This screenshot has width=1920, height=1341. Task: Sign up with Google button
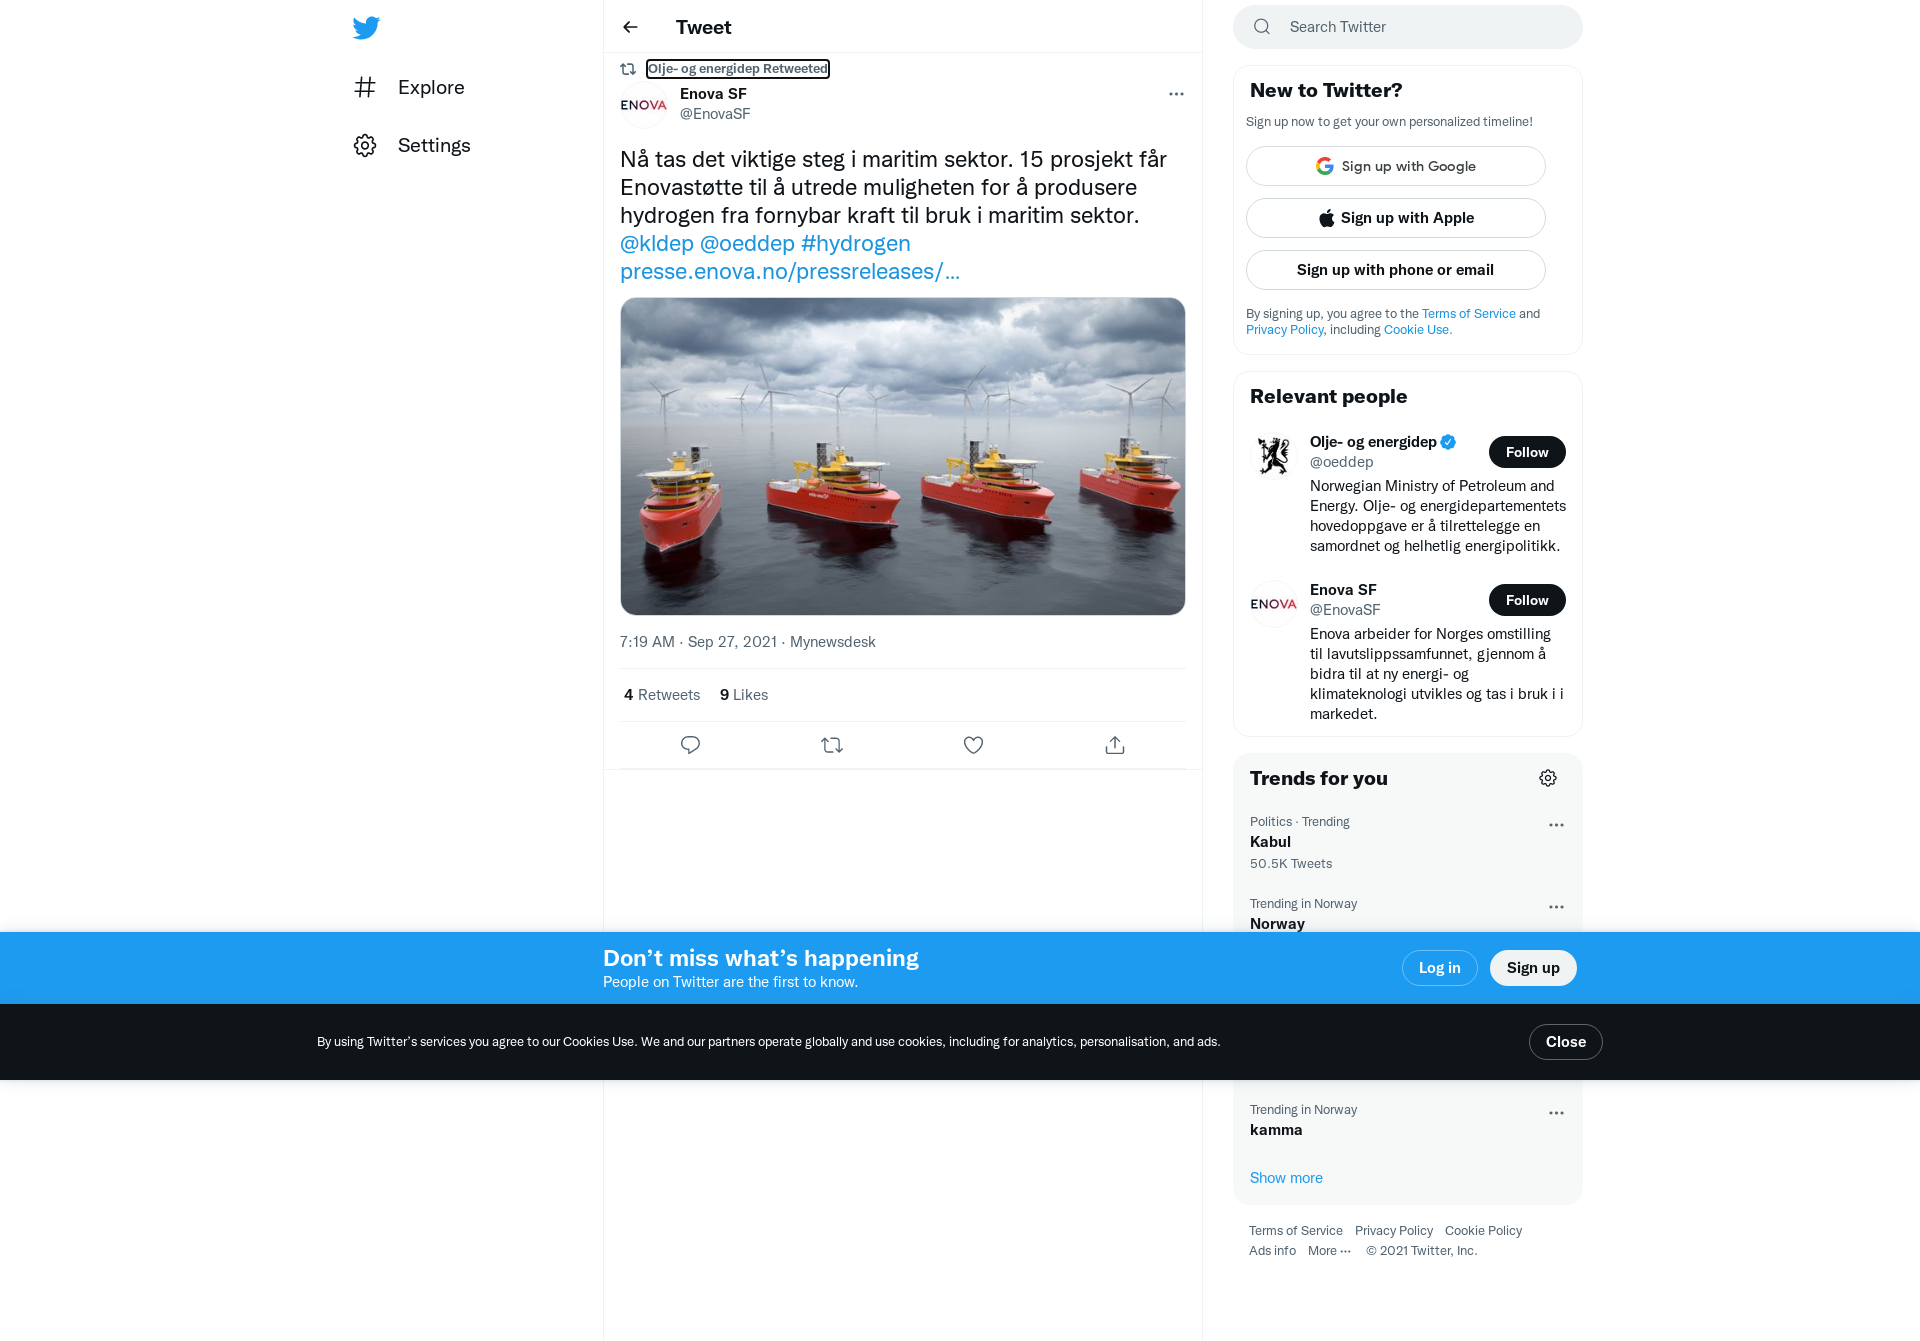coord(1396,166)
